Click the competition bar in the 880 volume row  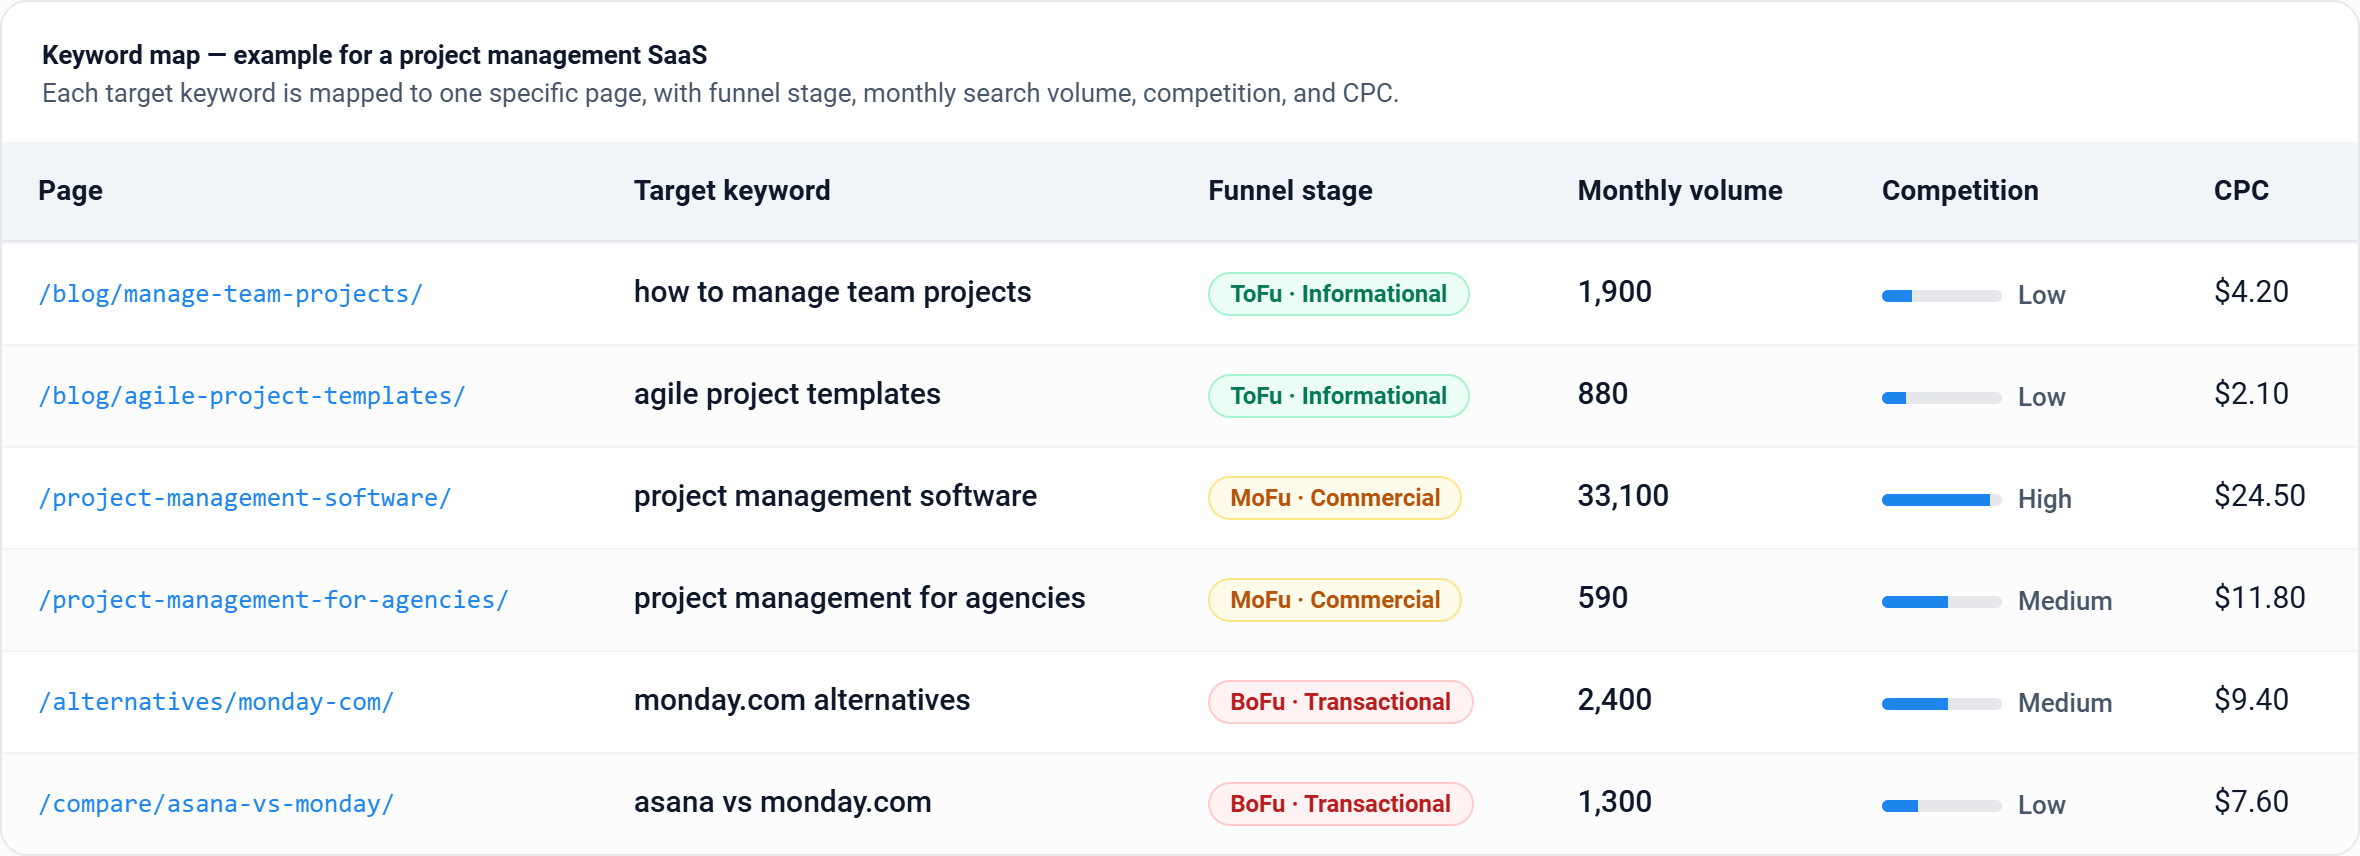pyautogui.click(x=1941, y=398)
